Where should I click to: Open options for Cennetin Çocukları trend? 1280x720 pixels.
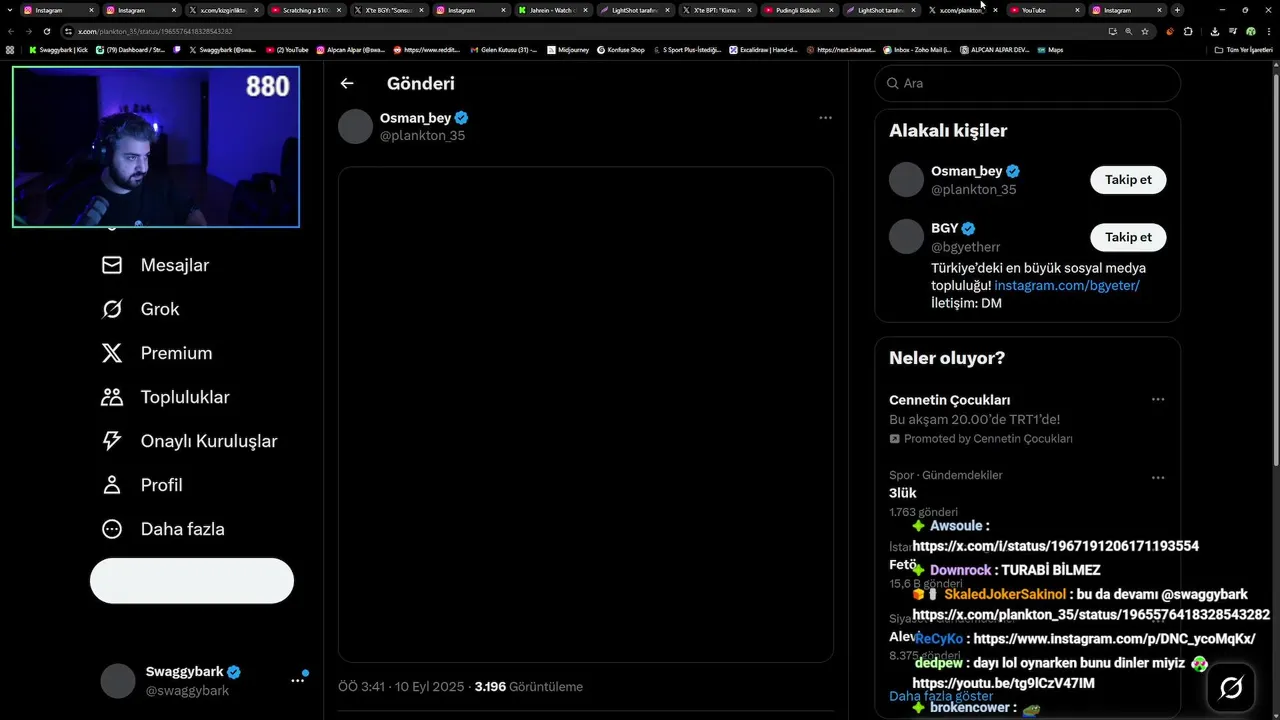pyautogui.click(x=1158, y=400)
